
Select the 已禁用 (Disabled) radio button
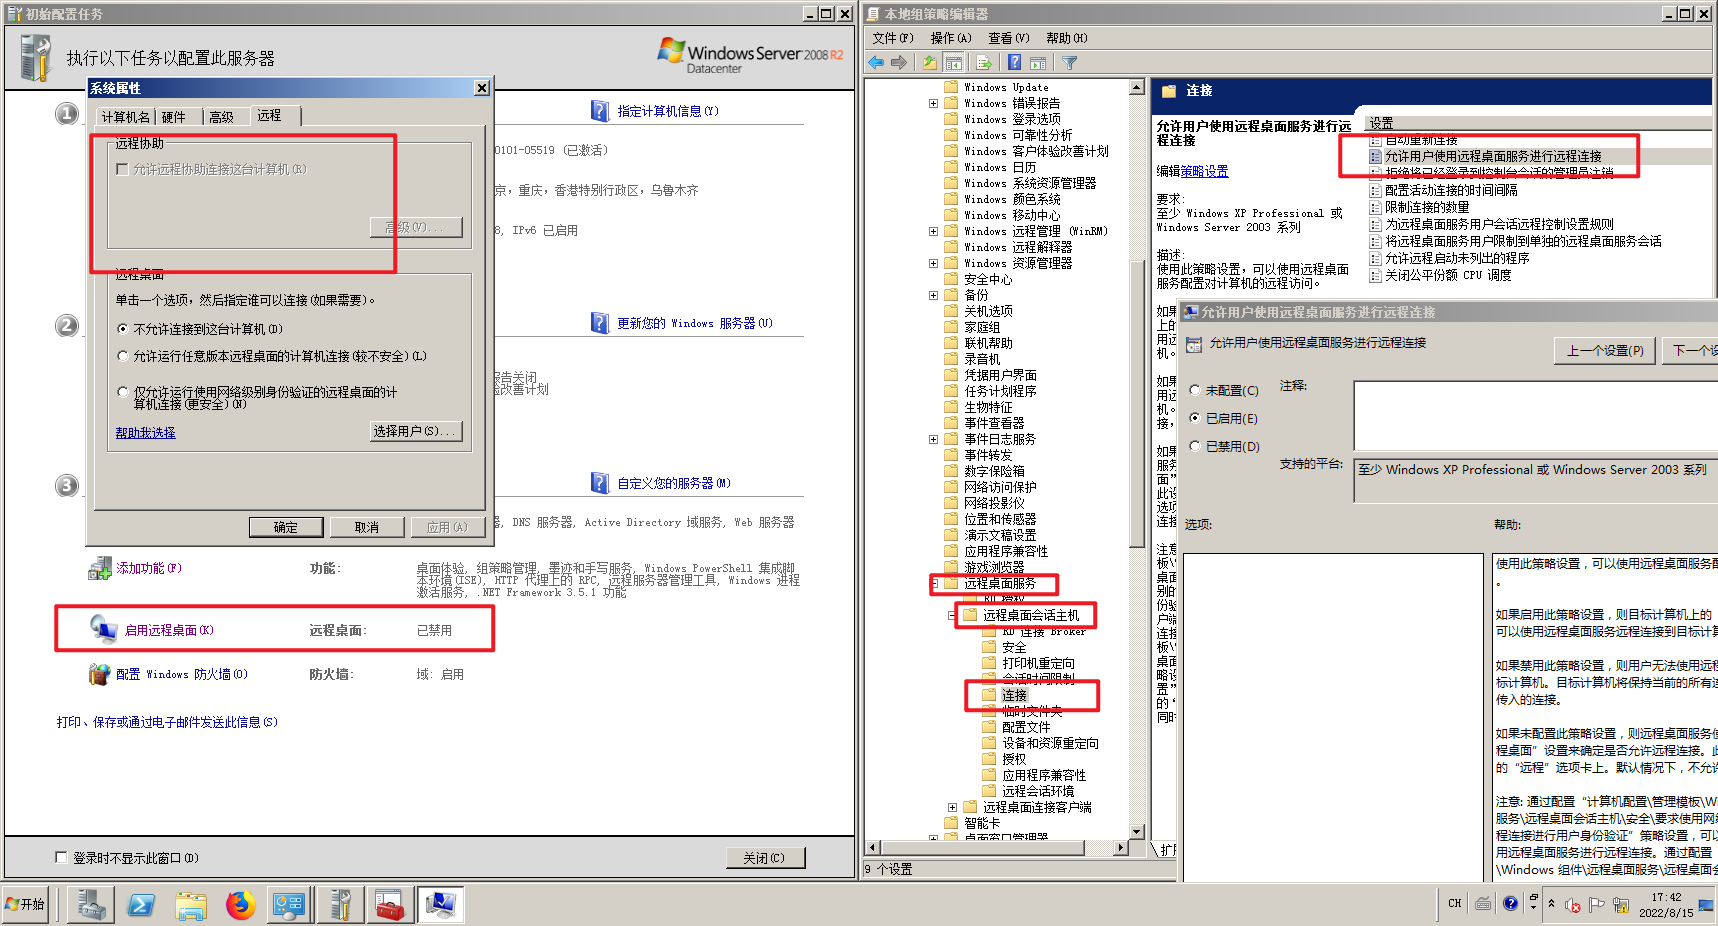pyautogui.click(x=1195, y=446)
